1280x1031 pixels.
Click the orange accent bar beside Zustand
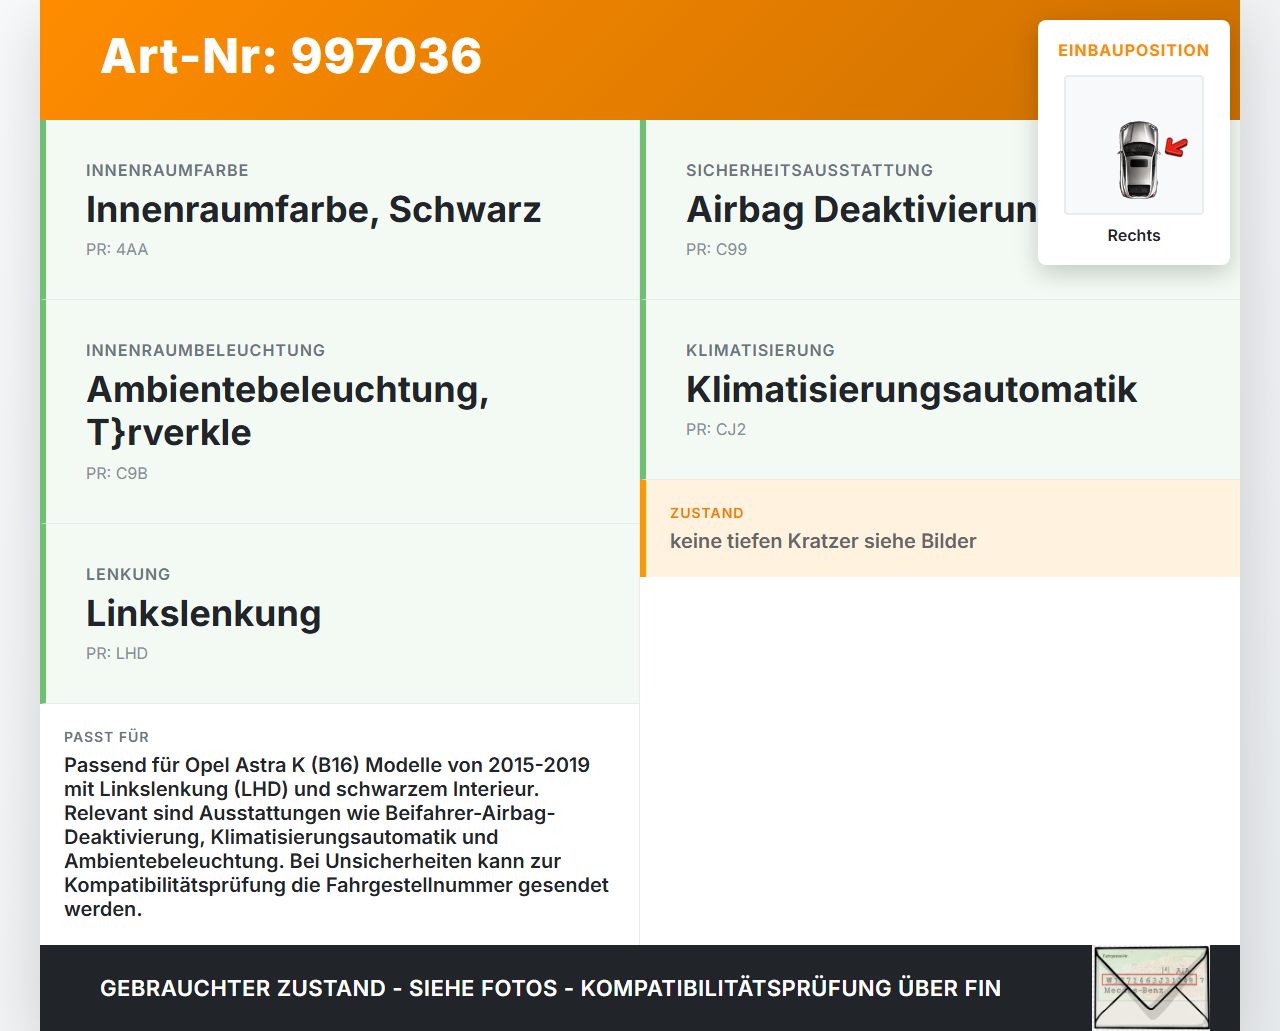[x=643, y=528]
